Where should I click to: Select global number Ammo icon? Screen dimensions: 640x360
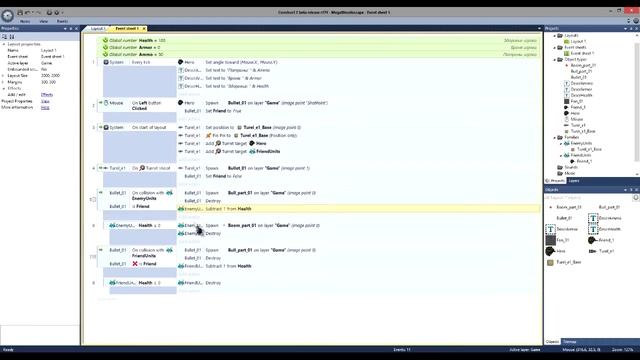[x=105, y=54]
